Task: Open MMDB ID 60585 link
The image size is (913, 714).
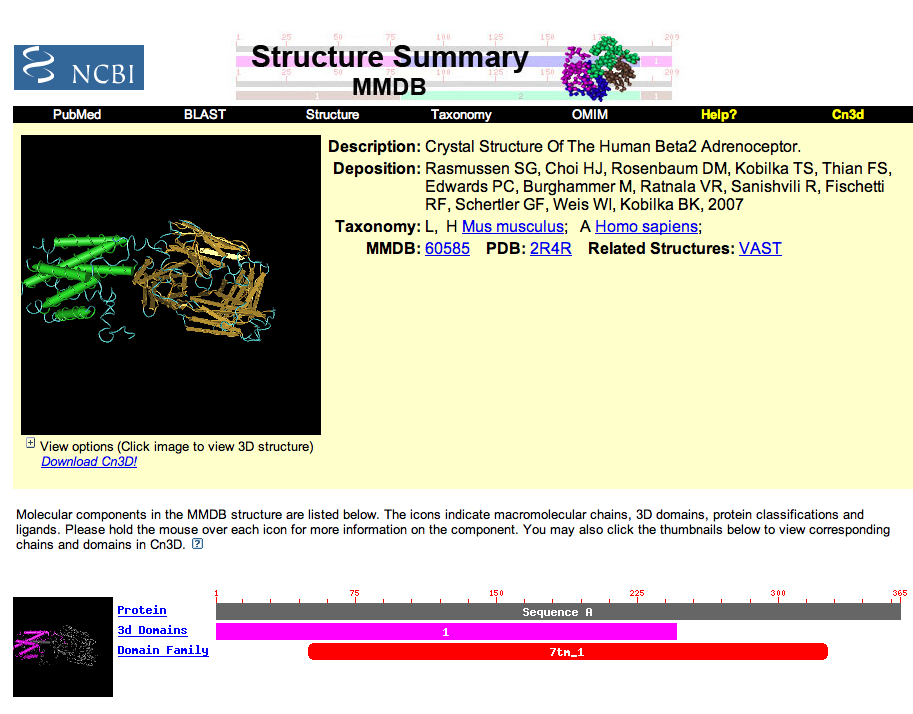Action: click(x=447, y=248)
